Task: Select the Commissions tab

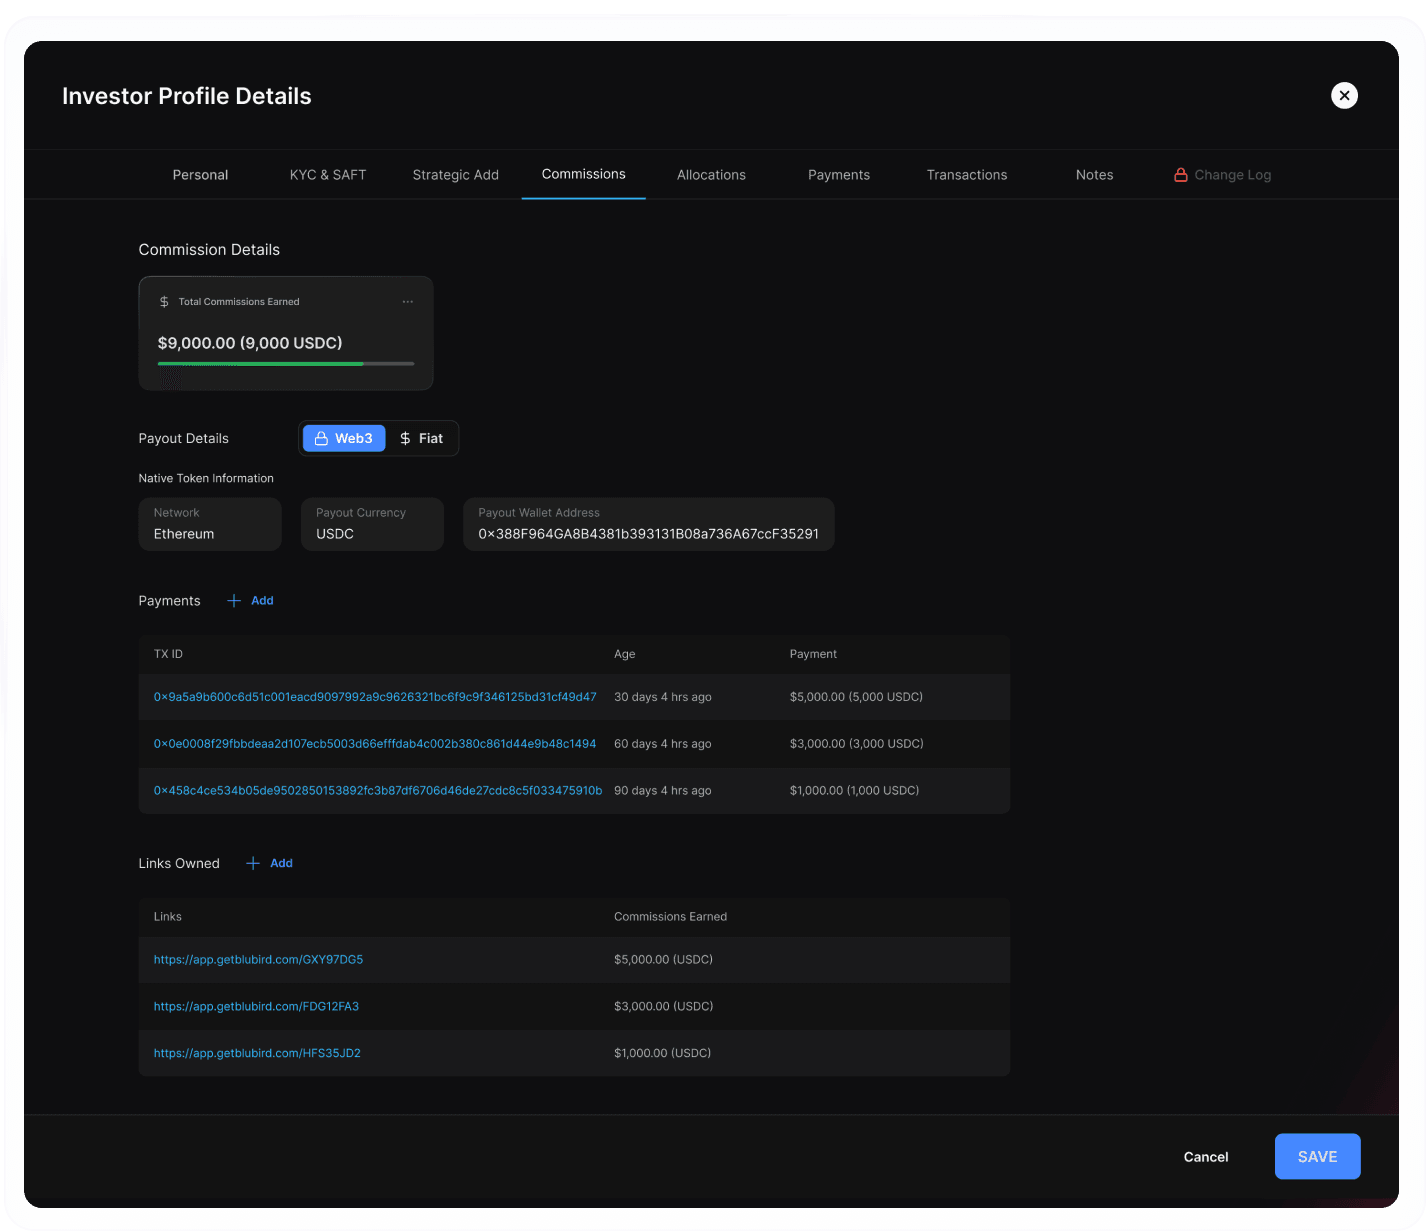Action: click(584, 174)
